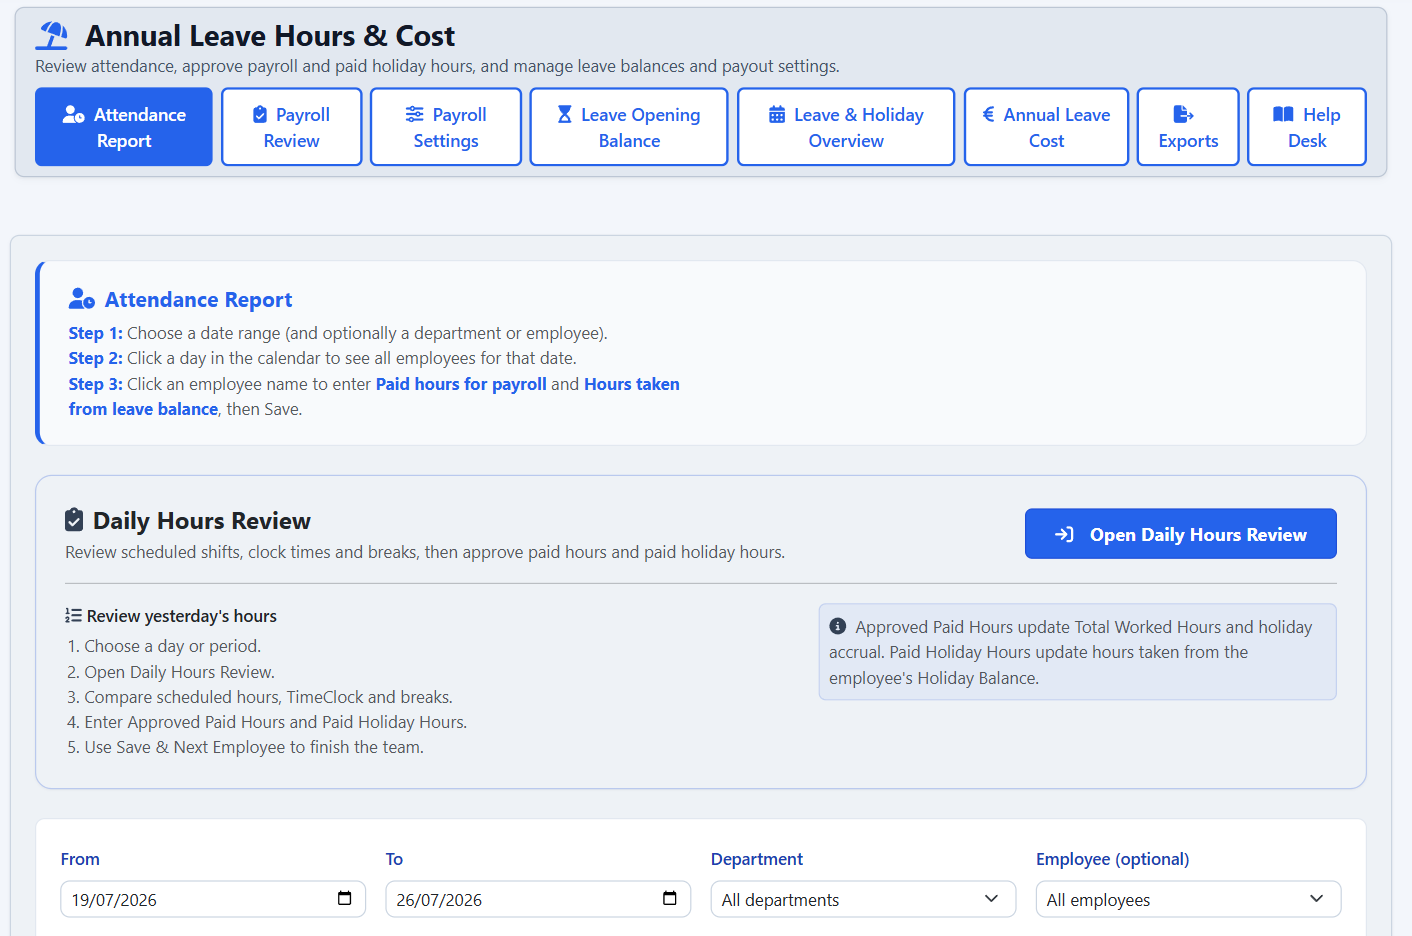
Task: Click the Annual Leave Hours & Cost title
Action: (x=270, y=36)
